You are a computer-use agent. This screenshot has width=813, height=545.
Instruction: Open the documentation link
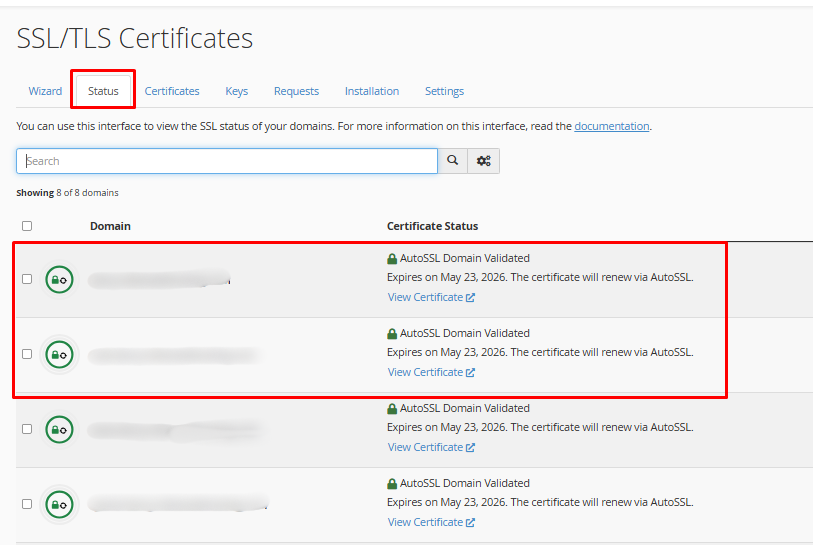612,126
